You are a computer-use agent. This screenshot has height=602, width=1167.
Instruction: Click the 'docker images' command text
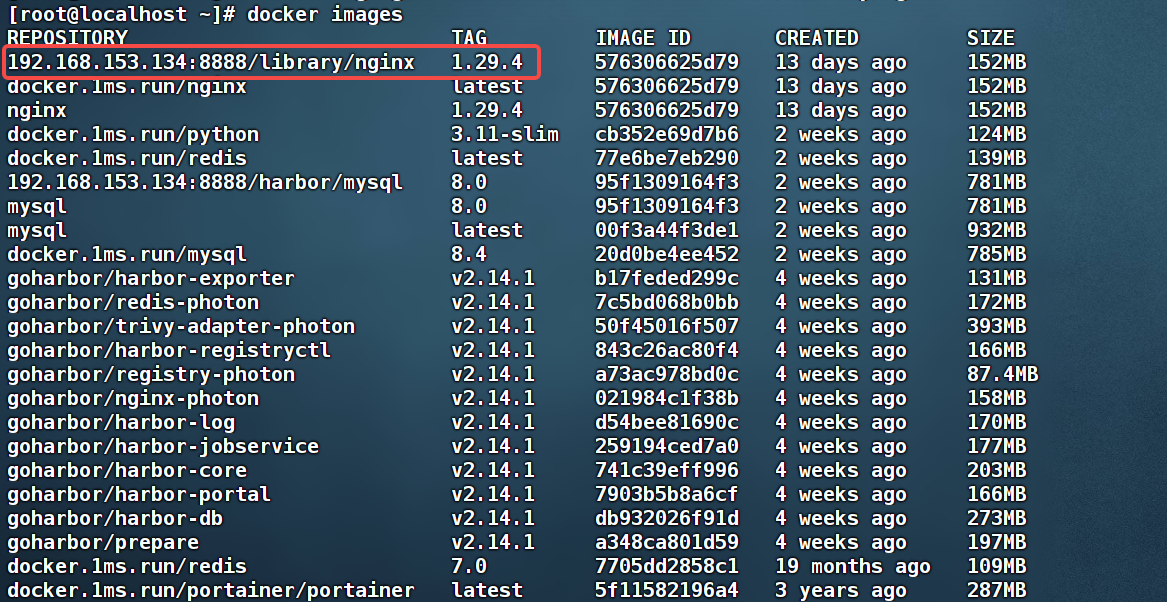[x=324, y=14]
